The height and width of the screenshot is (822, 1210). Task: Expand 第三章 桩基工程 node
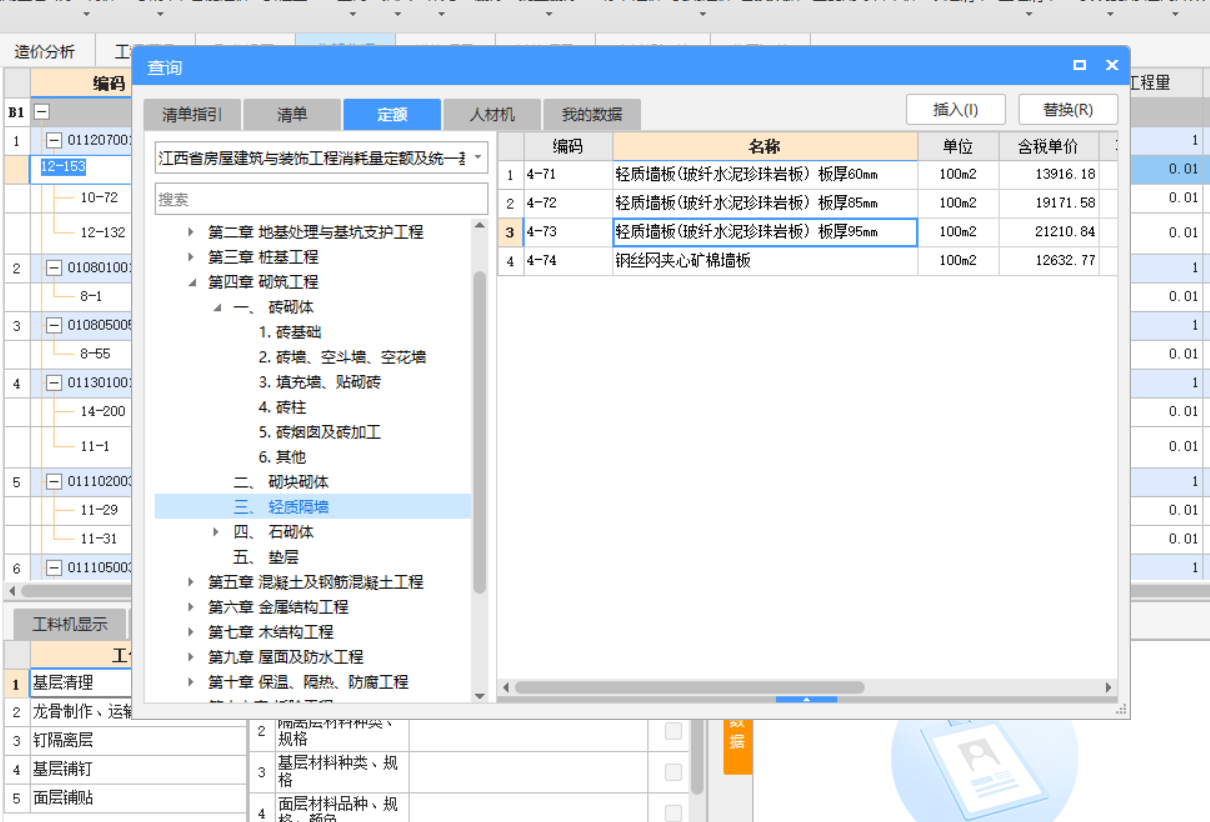191,257
